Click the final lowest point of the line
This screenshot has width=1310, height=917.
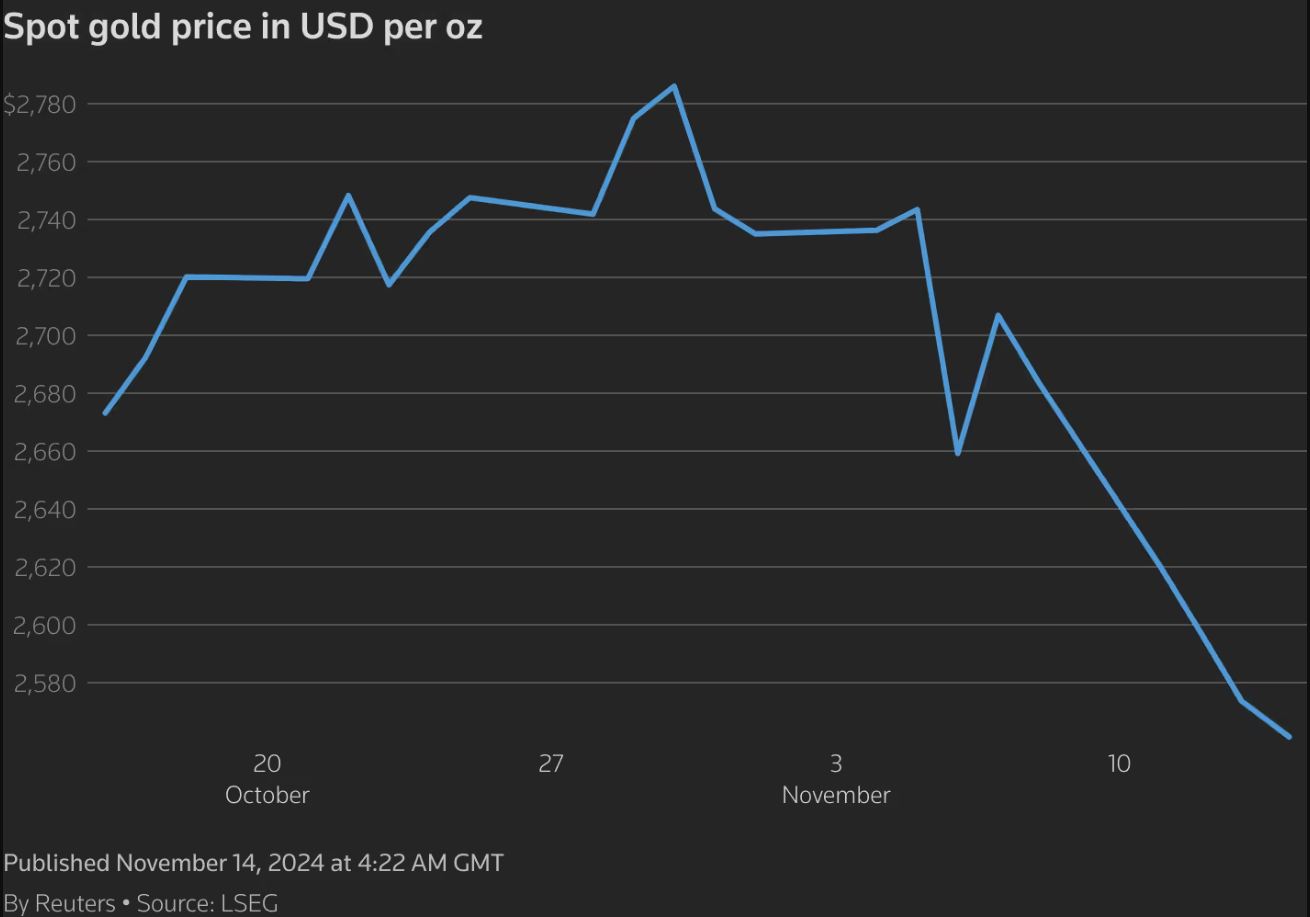pyautogui.click(x=1289, y=737)
